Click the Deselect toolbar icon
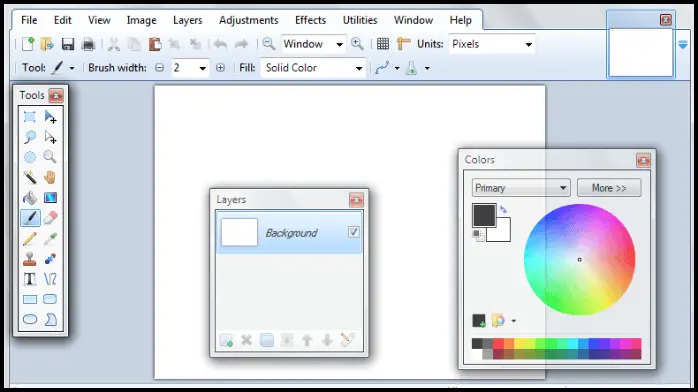This screenshot has width=698, height=392. click(x=195, y=44)
